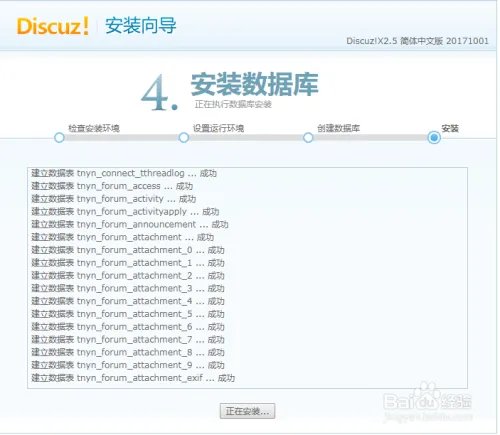Click the tnyn_forum_attachment_2 log line

(128, 276)
